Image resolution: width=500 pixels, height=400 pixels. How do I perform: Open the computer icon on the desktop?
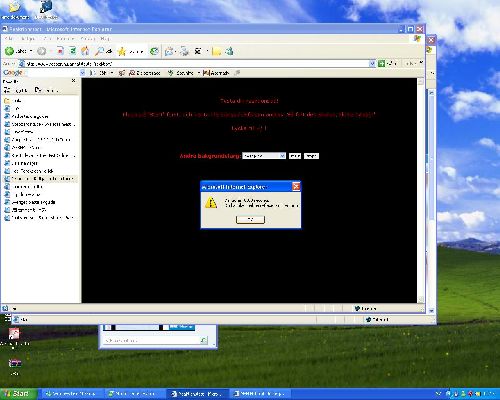tap(46, 7)
